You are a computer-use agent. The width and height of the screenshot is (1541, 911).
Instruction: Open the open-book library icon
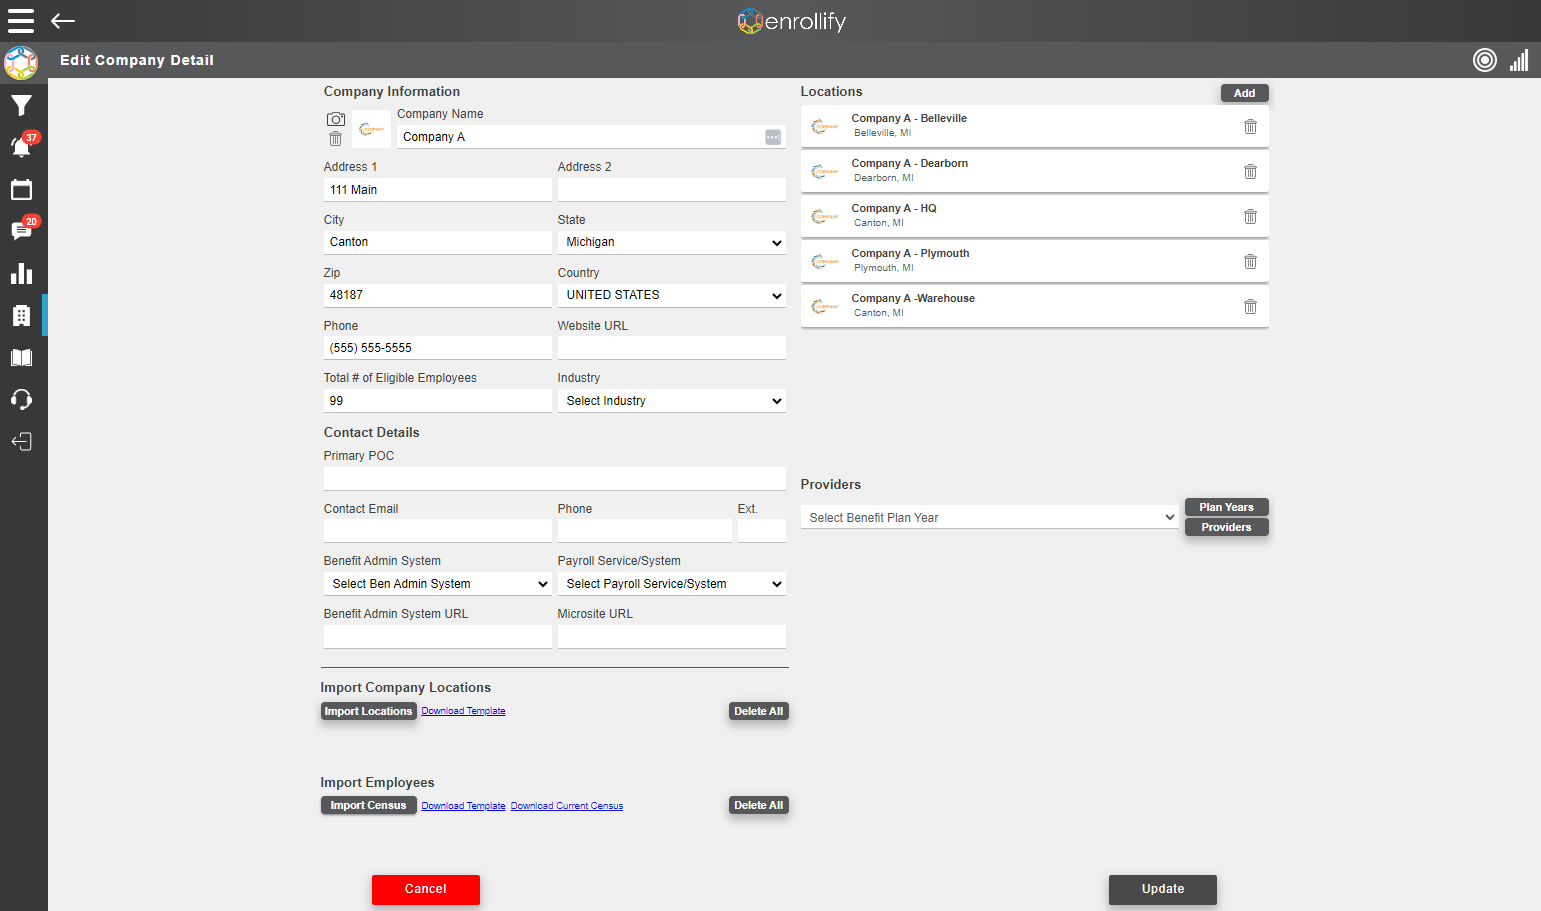point(21,358)
